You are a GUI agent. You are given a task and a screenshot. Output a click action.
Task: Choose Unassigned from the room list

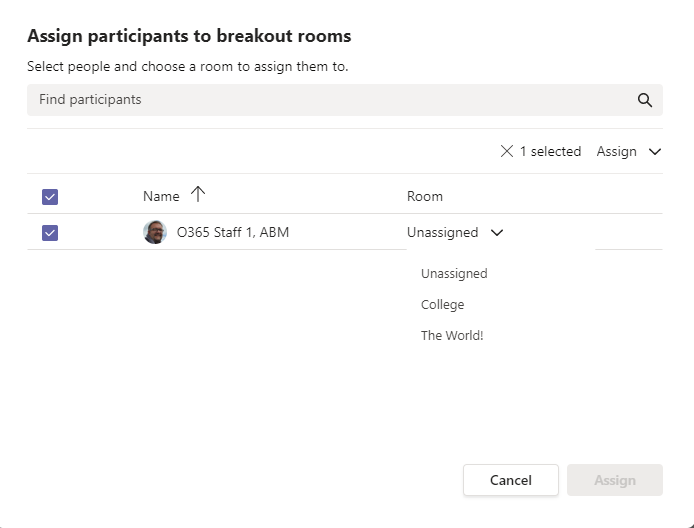pos(454,273)
